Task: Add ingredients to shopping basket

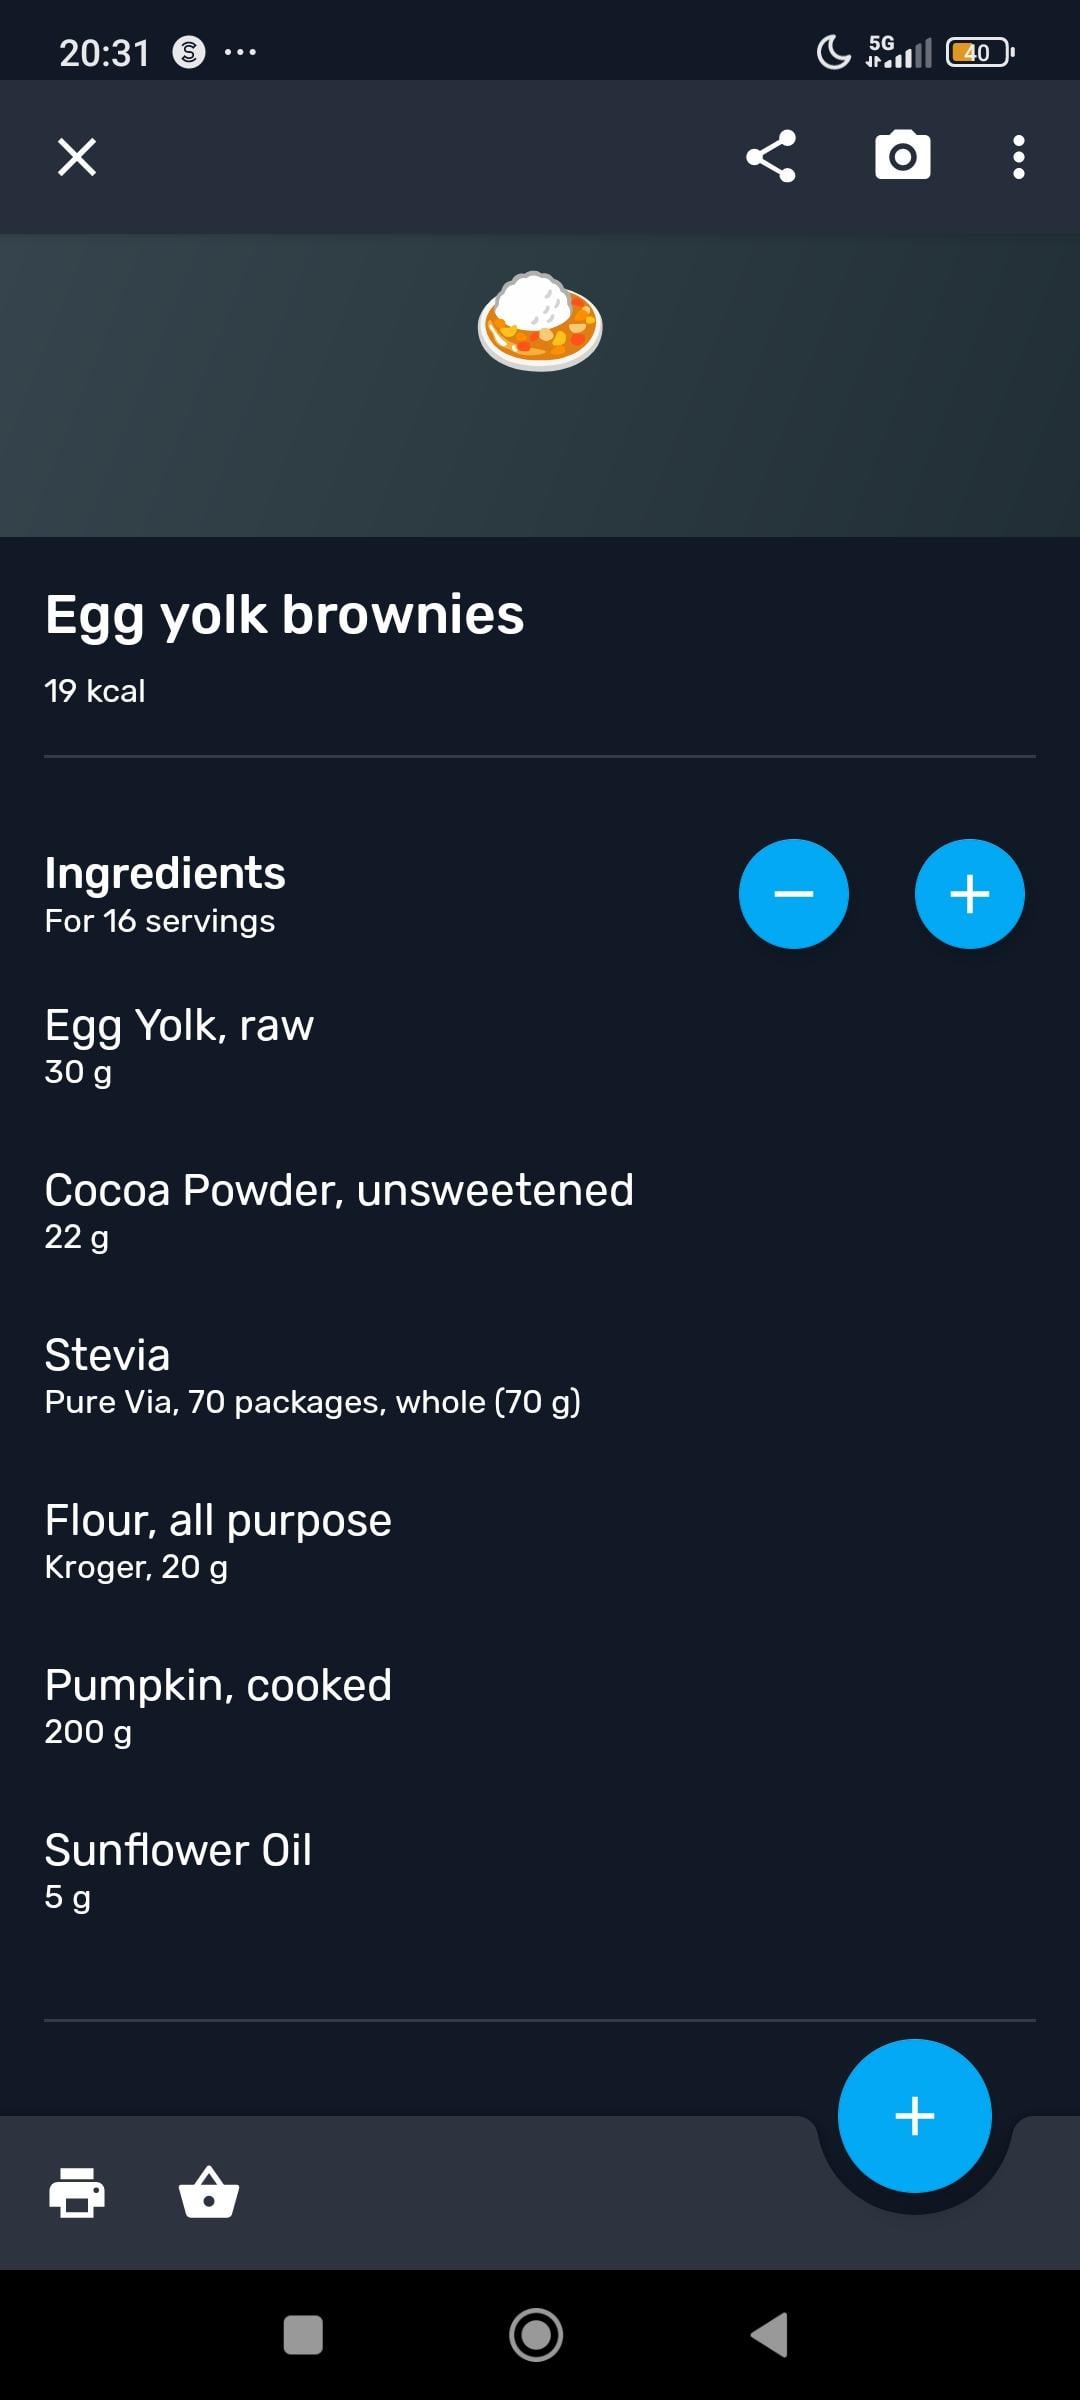Action: coord(208,2192)
